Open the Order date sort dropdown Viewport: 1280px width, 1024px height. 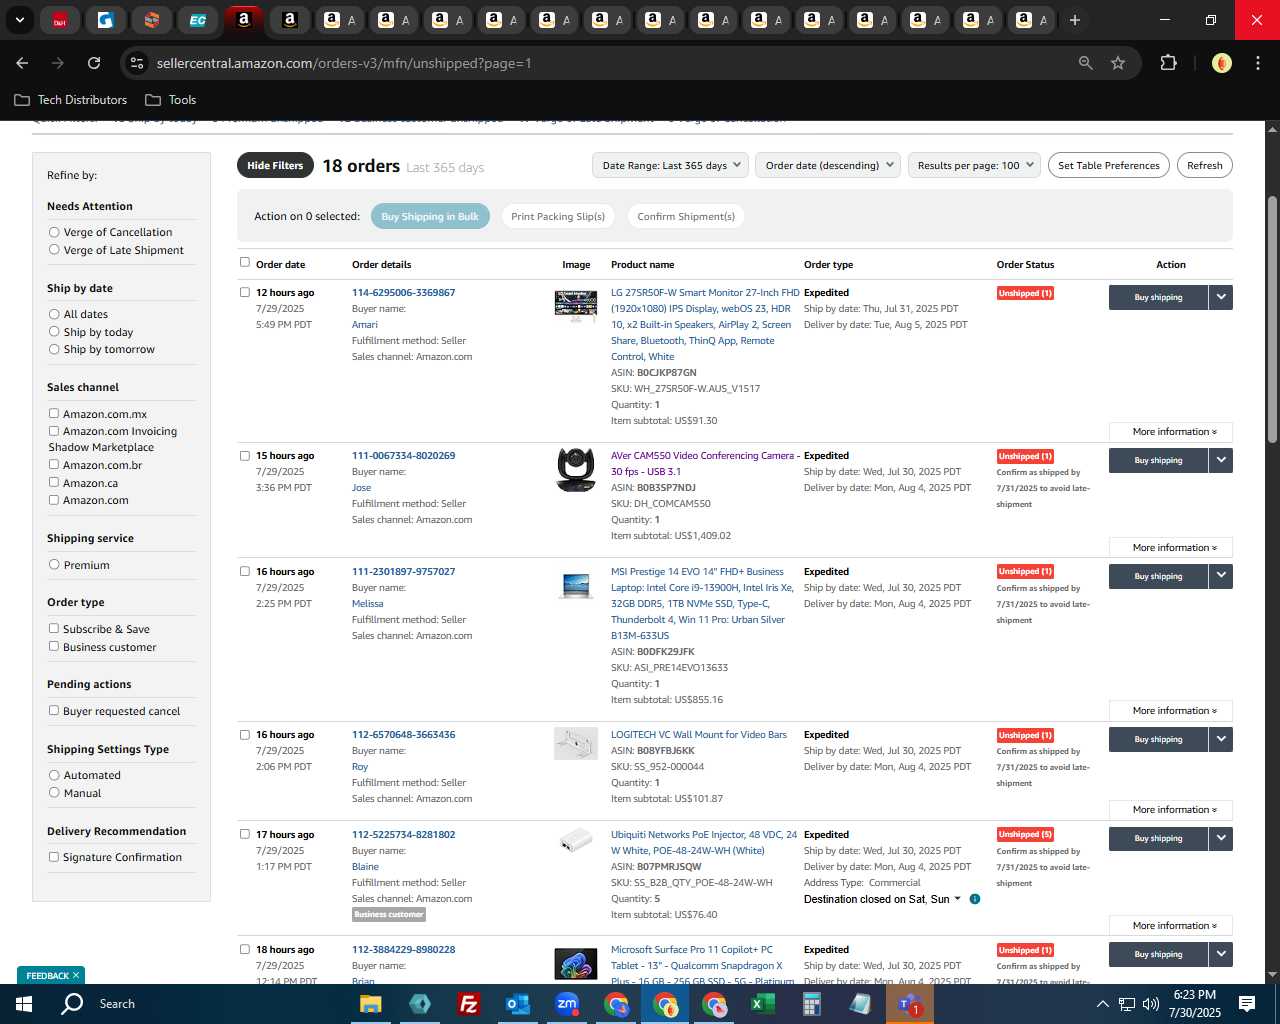(x=828, y=166)
